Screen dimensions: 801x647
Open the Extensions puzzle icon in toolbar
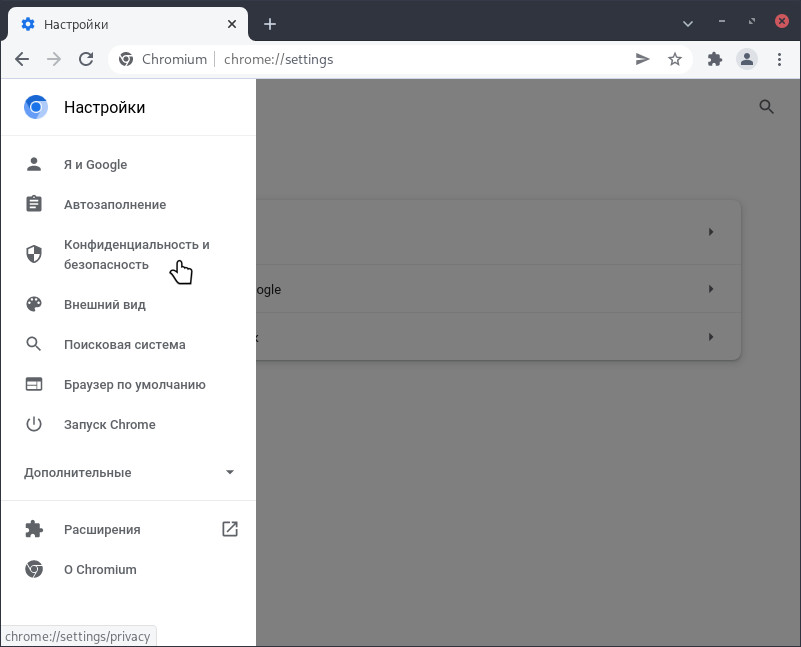(715, 59)
